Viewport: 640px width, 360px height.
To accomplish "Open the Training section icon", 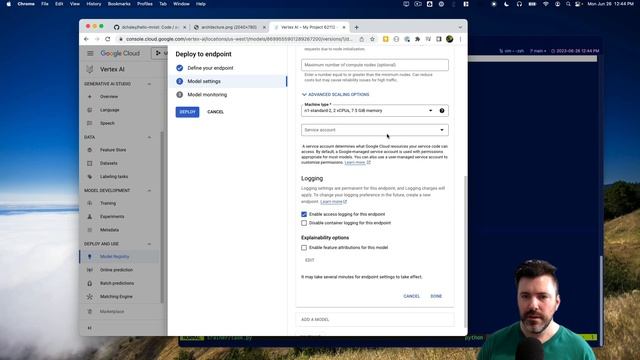I will (x=90, y=203).
